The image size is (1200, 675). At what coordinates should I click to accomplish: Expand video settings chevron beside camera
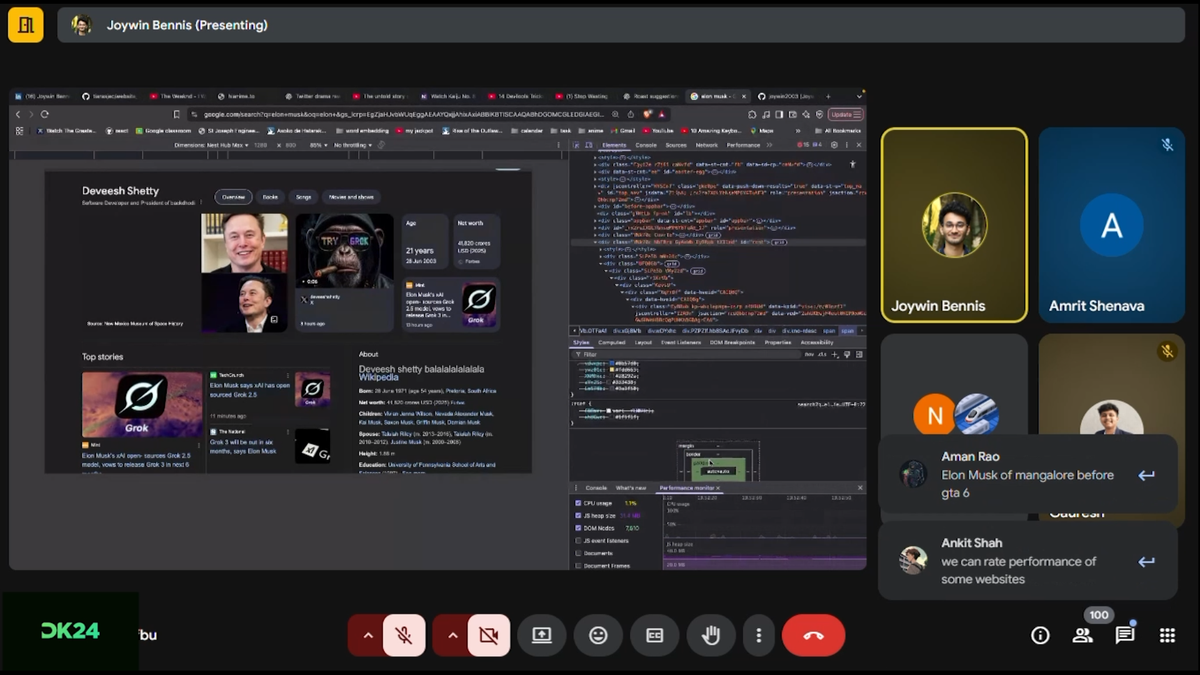pyautogui.click(x=452, y=635)
